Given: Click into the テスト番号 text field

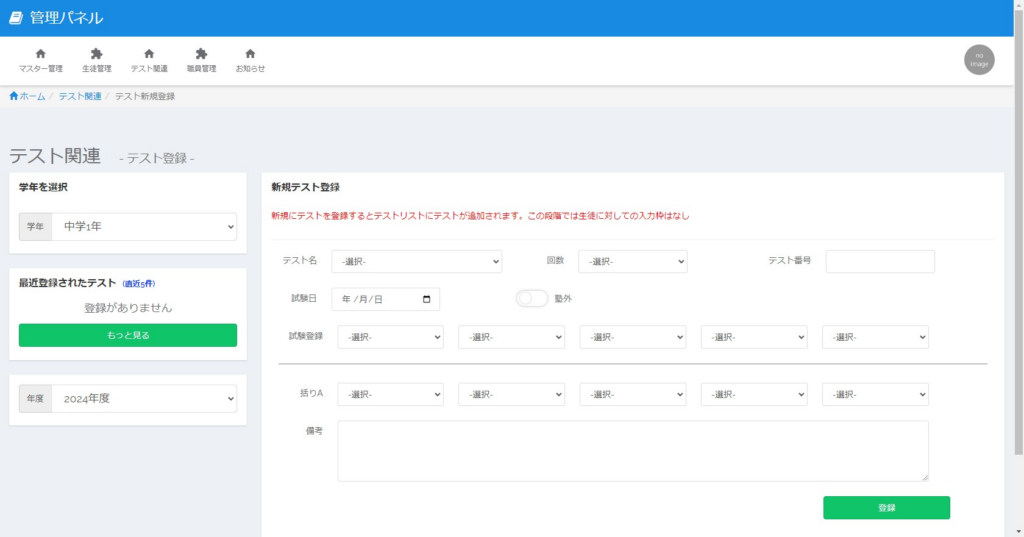Looking at the screenshot, I should [x=880, y=261].
